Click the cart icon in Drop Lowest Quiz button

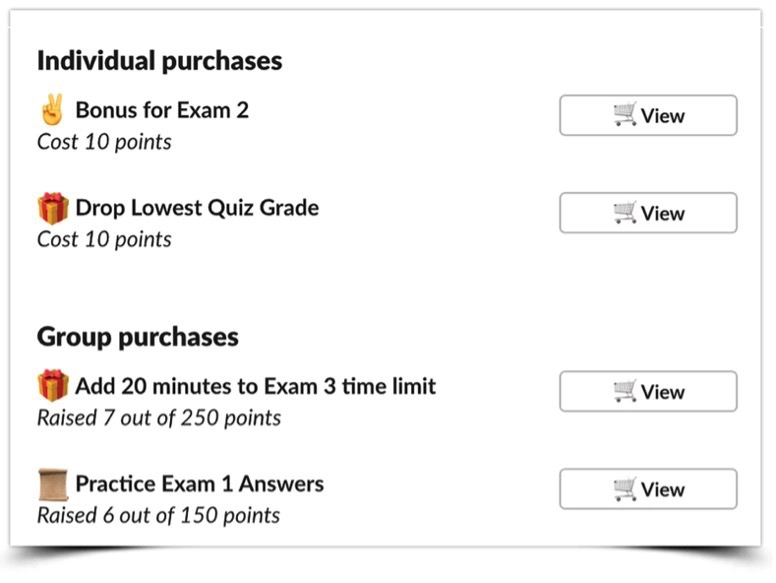point(625,212)
